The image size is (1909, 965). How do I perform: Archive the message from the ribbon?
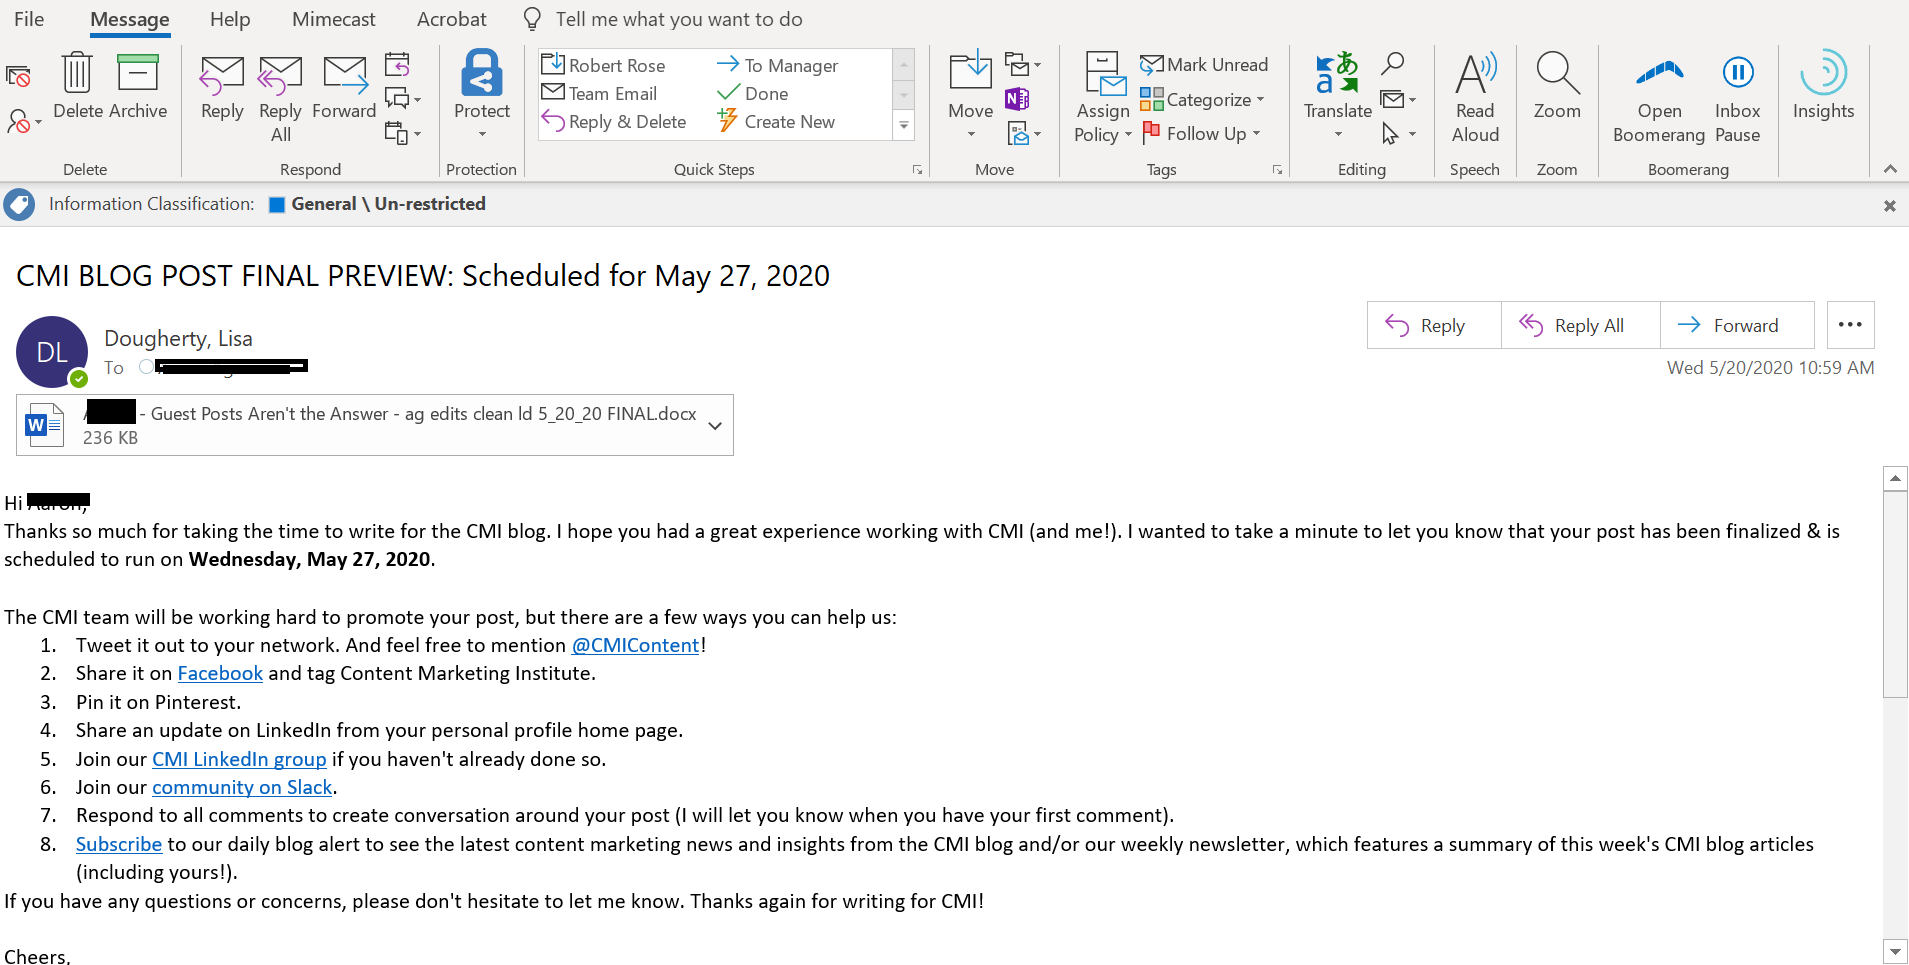138,86
